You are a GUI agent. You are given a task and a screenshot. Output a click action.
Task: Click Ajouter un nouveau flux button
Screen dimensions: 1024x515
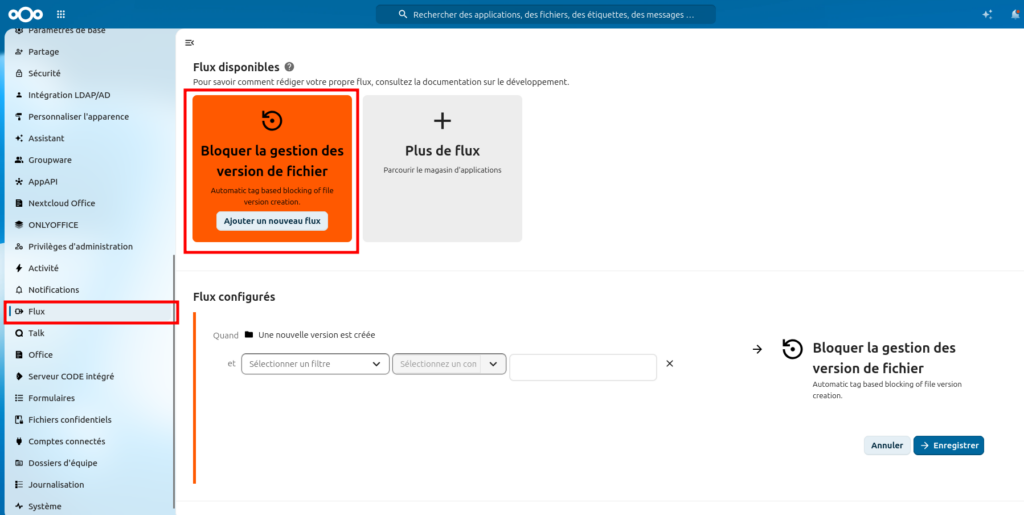point(272,221)
